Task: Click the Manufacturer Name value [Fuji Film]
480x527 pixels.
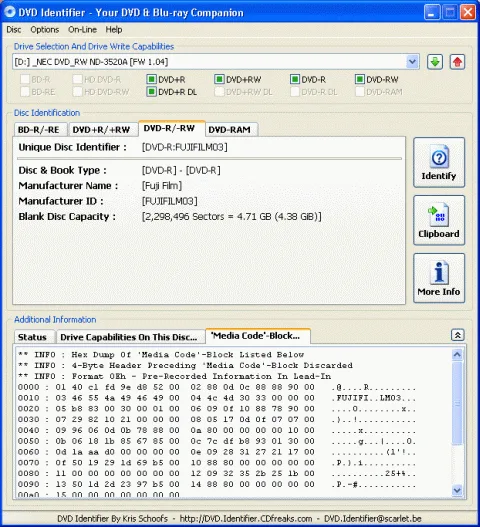Action: tap(162, 186)
